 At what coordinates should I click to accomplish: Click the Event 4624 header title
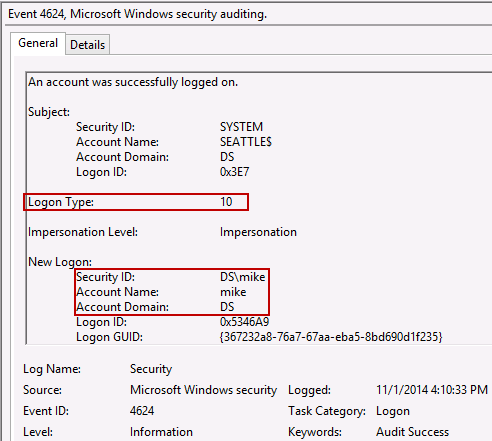tap(137, 14)
